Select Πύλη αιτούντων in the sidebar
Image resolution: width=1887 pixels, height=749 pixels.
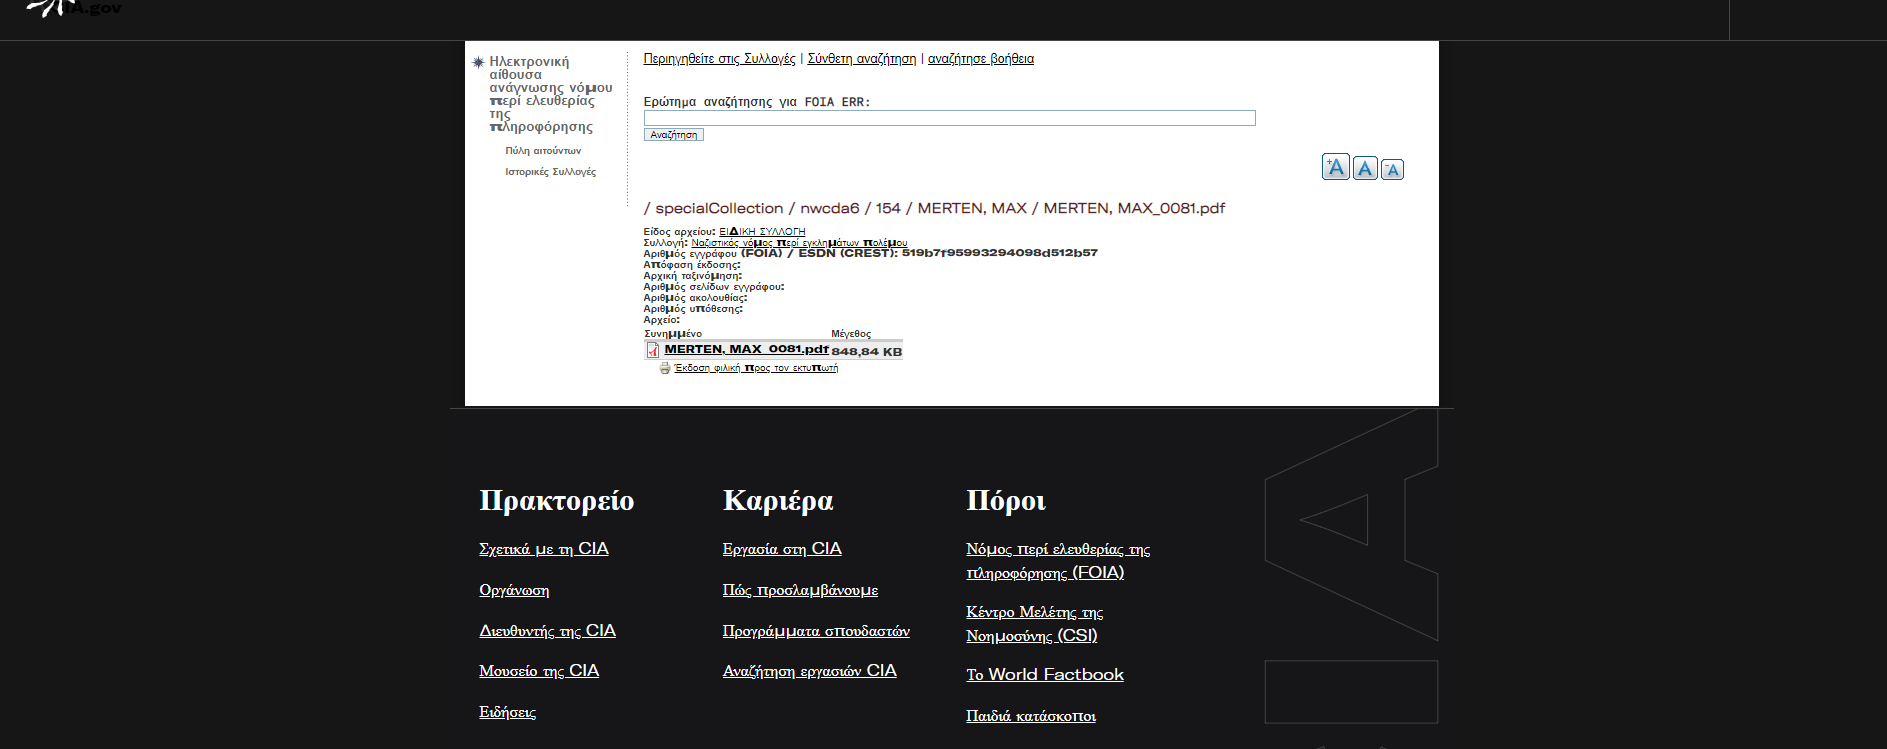[543, 151]
